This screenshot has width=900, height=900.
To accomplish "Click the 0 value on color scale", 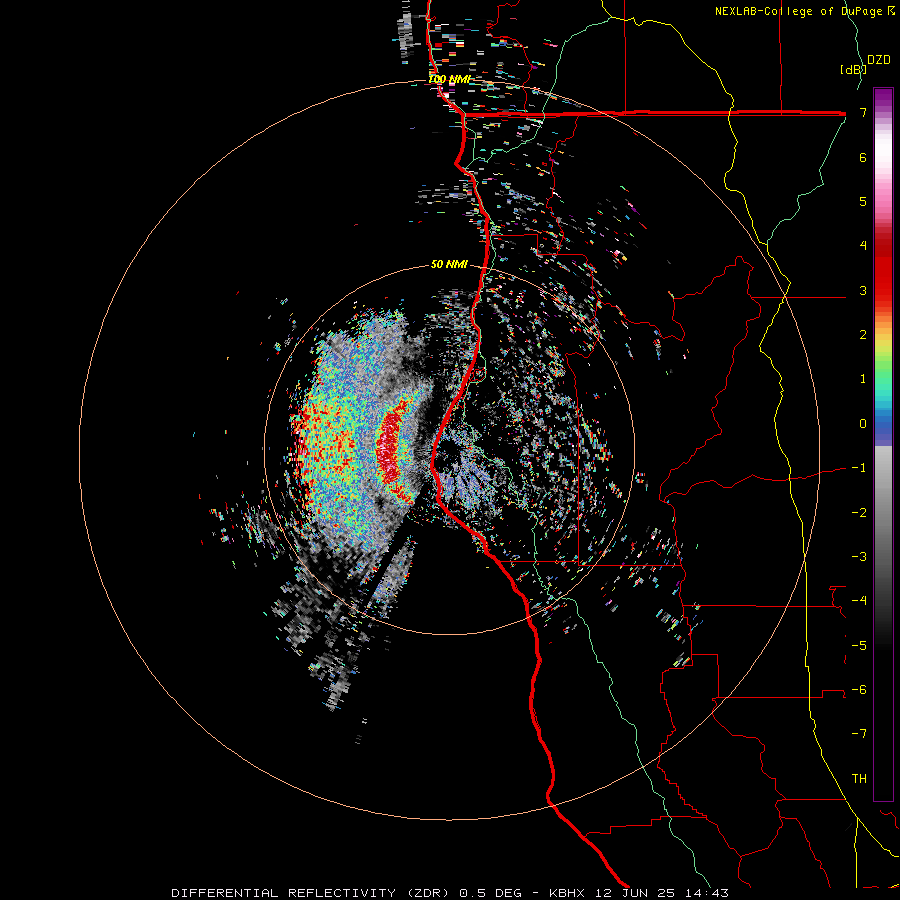I will click(x=863, y=424).
